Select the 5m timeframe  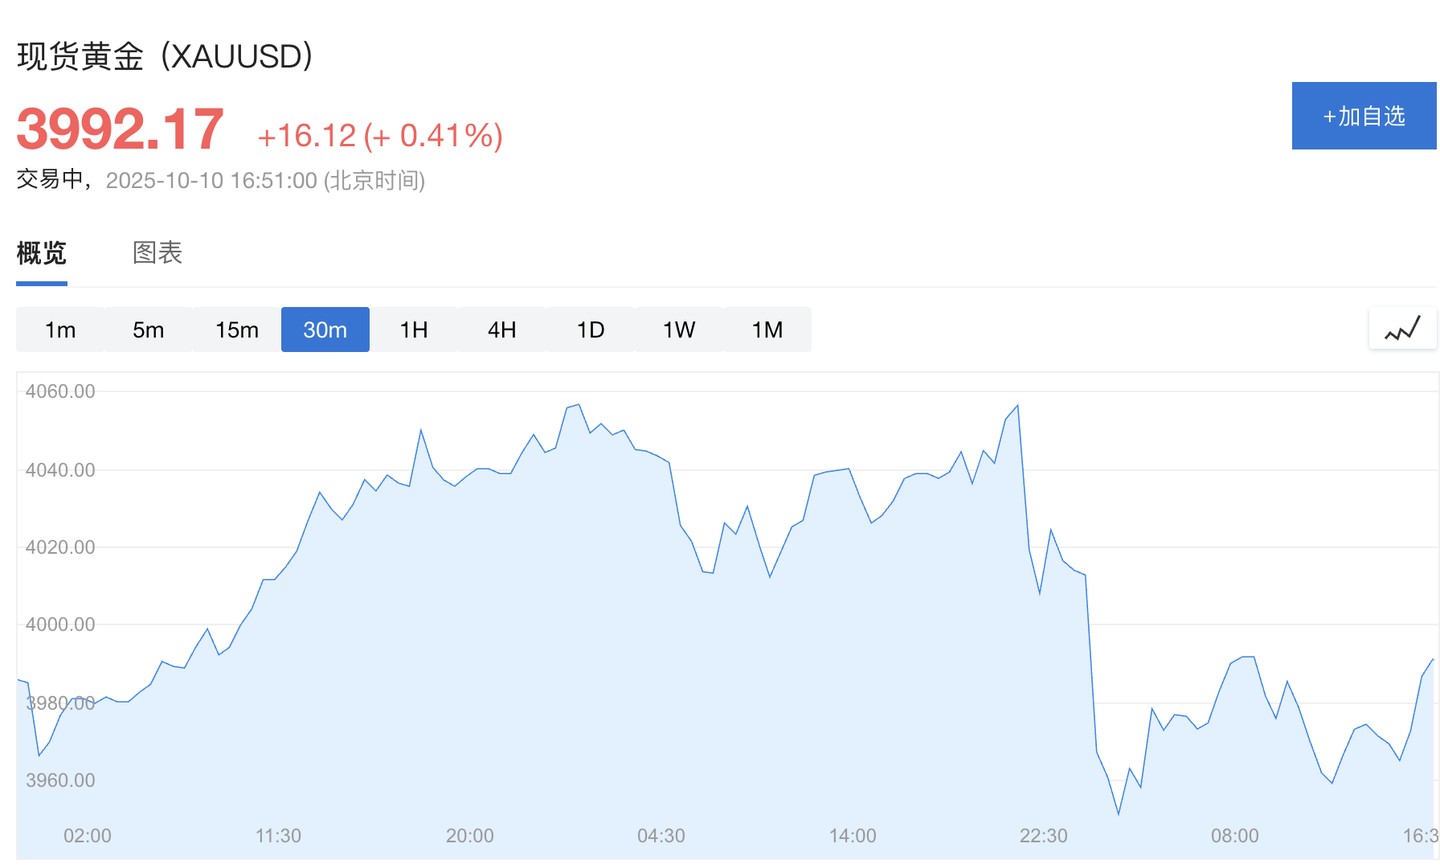148,330
